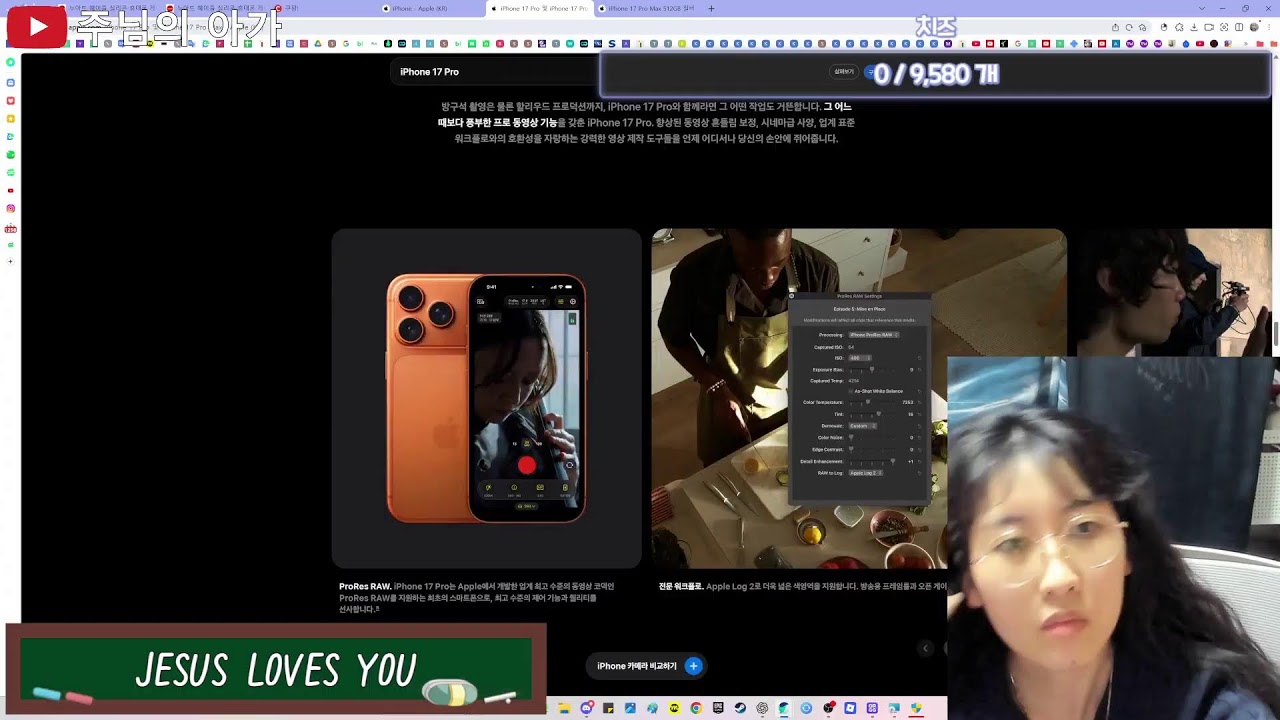Image resolution: width=1280 pixels, height=720 pixels.
Task: Launch Steam from the taskbar
Action: [x=740, y=708]
